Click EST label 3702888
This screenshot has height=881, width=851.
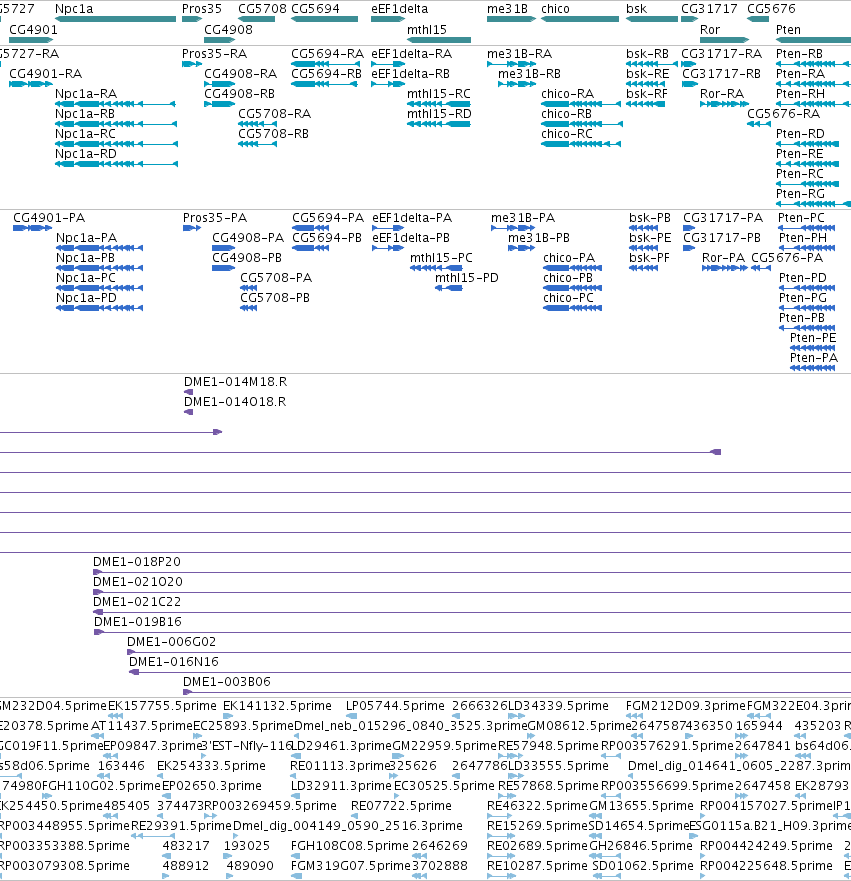click(440, 866)
